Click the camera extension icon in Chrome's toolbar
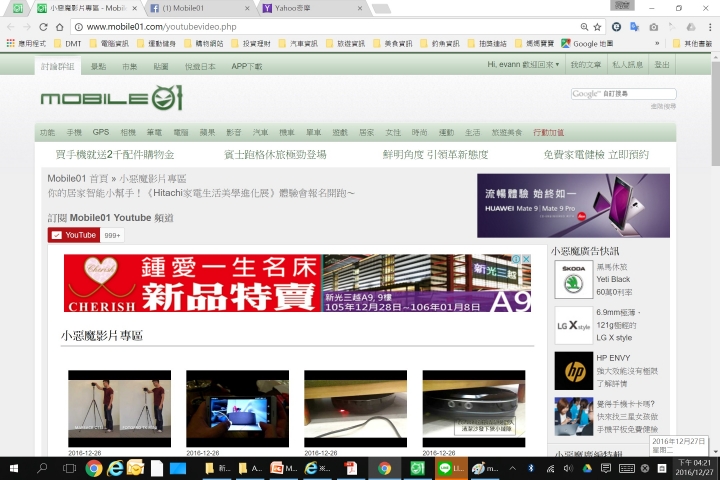 click(653, 27)
